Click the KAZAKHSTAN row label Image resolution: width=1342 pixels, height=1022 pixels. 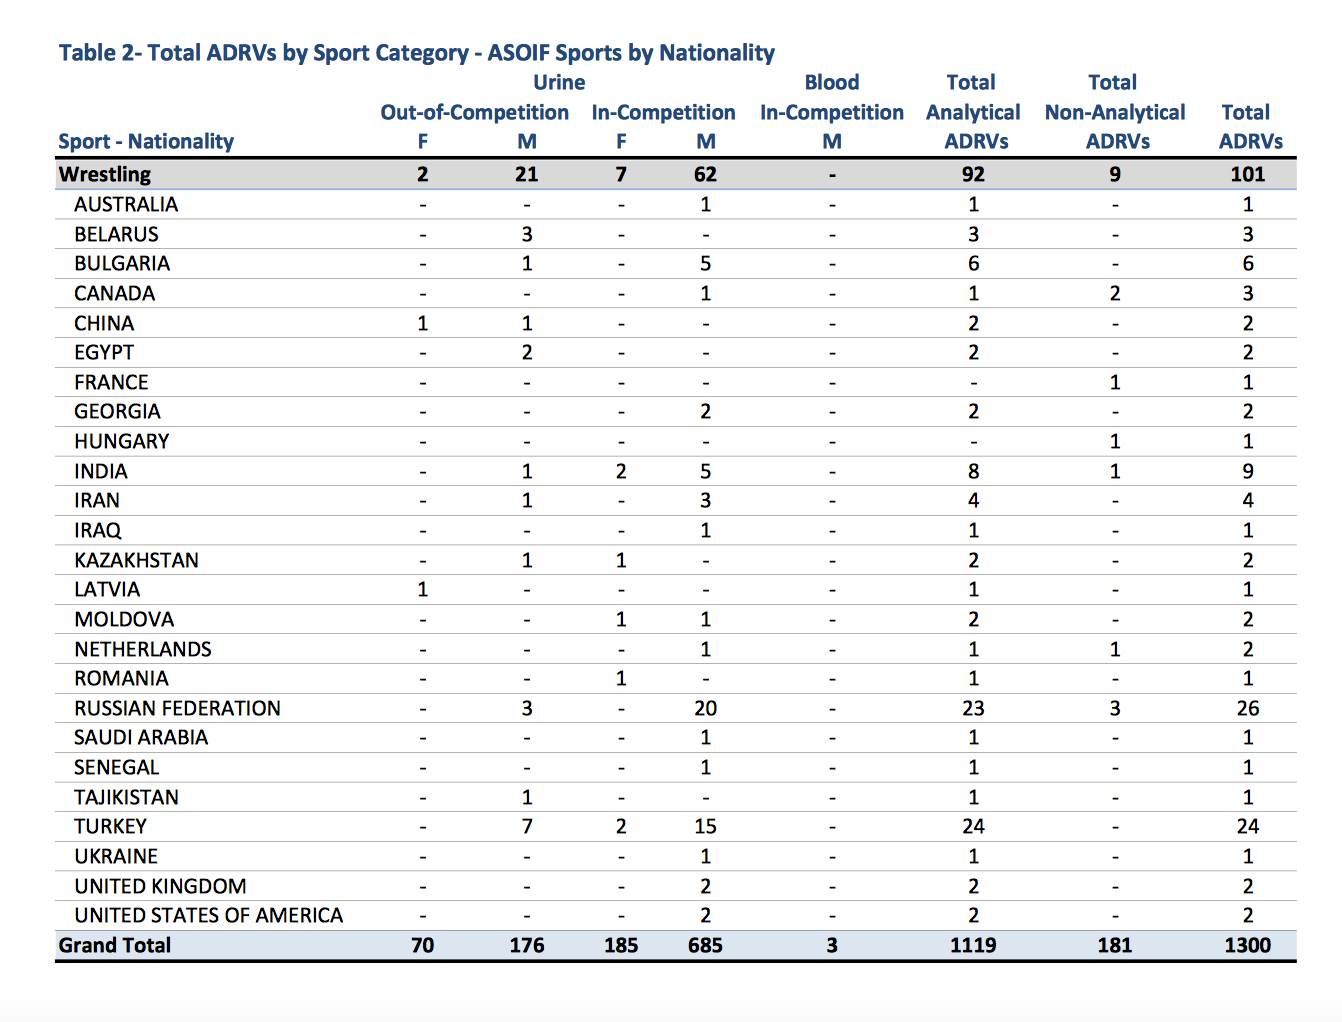(136, 561)
